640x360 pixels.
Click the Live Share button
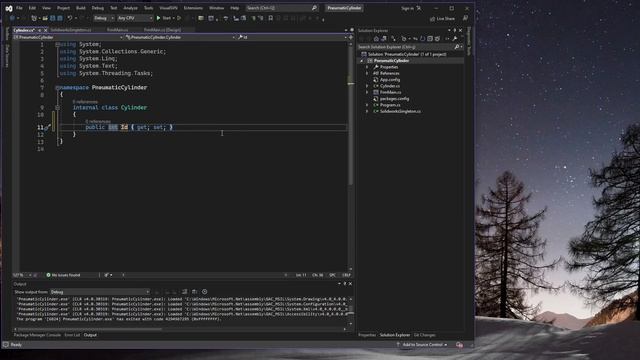[442, 18]
